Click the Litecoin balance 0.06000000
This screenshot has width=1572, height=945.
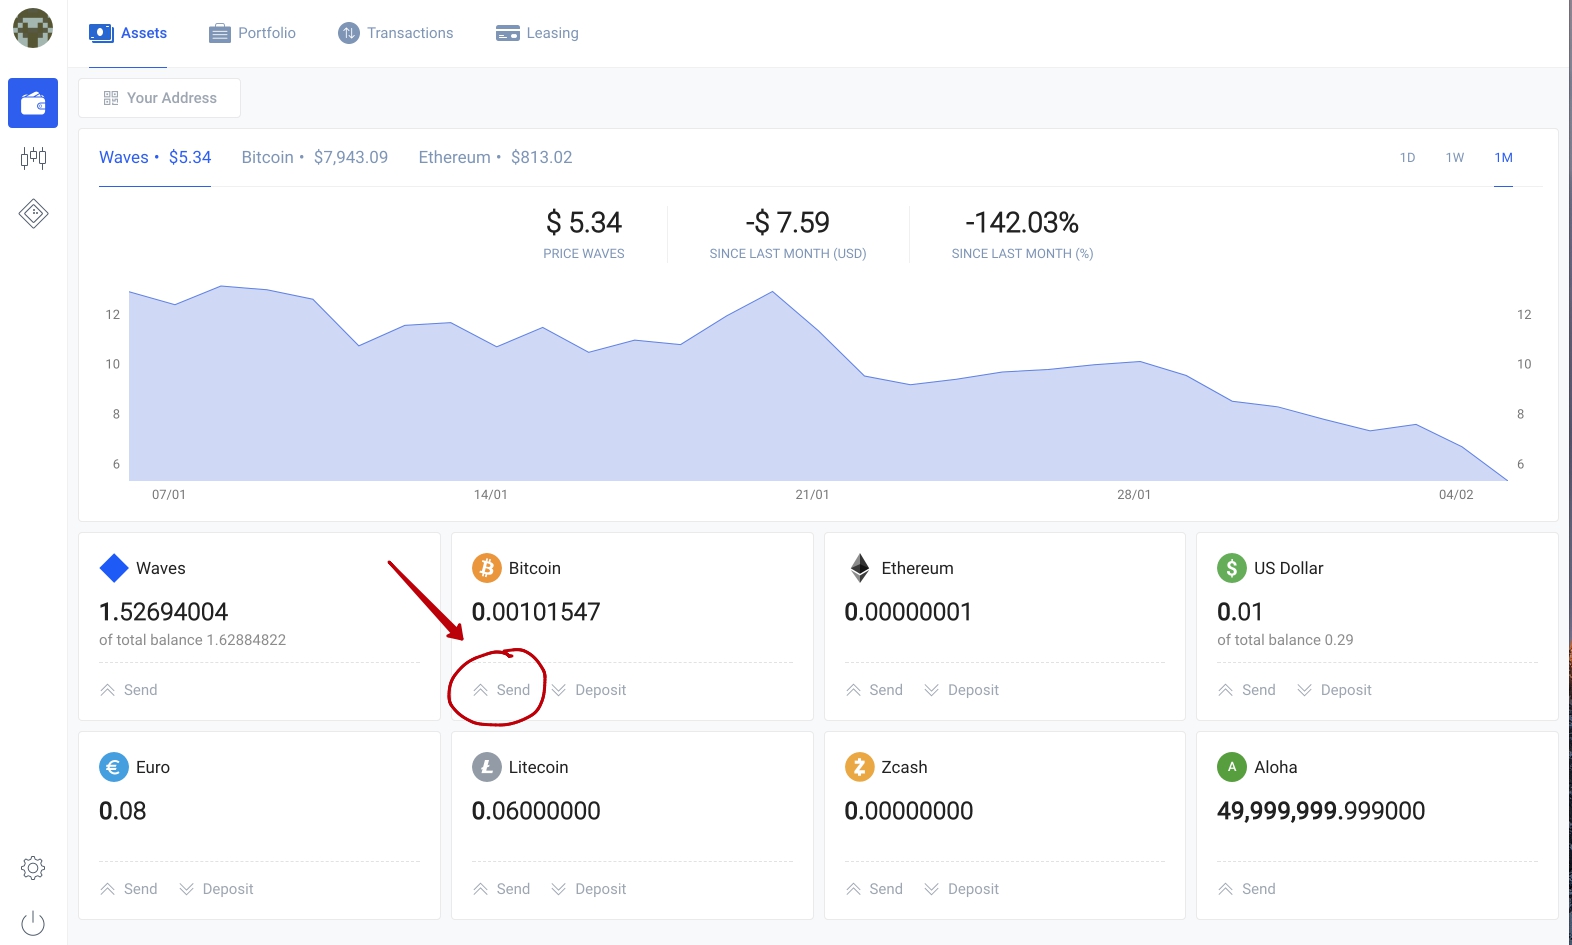pyautogui.click(x=536, y=811)
